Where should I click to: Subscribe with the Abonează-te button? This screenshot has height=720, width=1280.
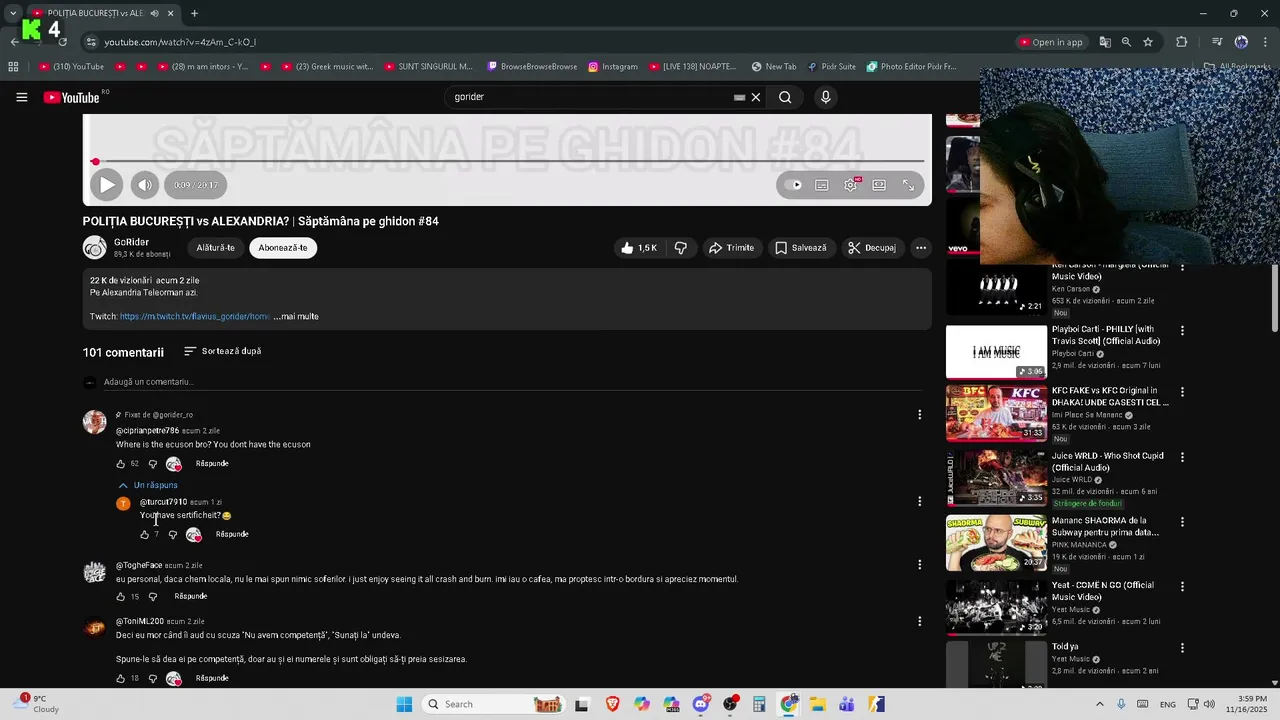pyautogui.click(x=283, y=248)
